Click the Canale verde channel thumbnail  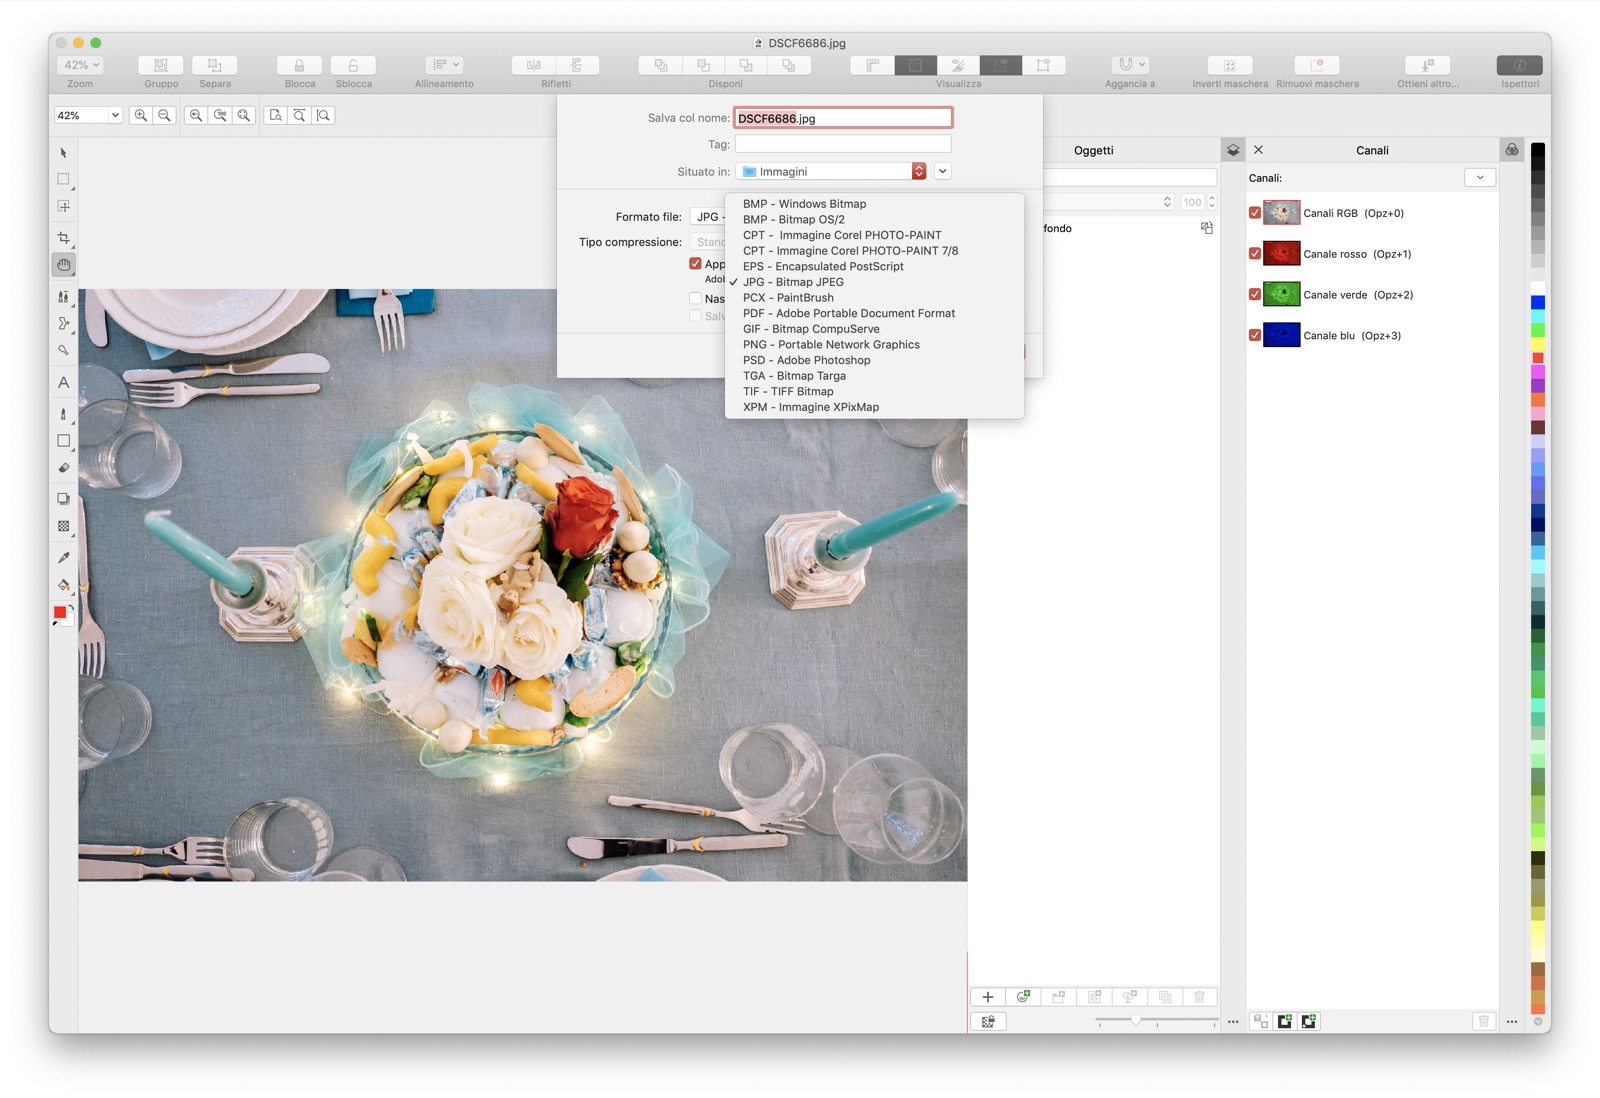tap(1281, 295)
